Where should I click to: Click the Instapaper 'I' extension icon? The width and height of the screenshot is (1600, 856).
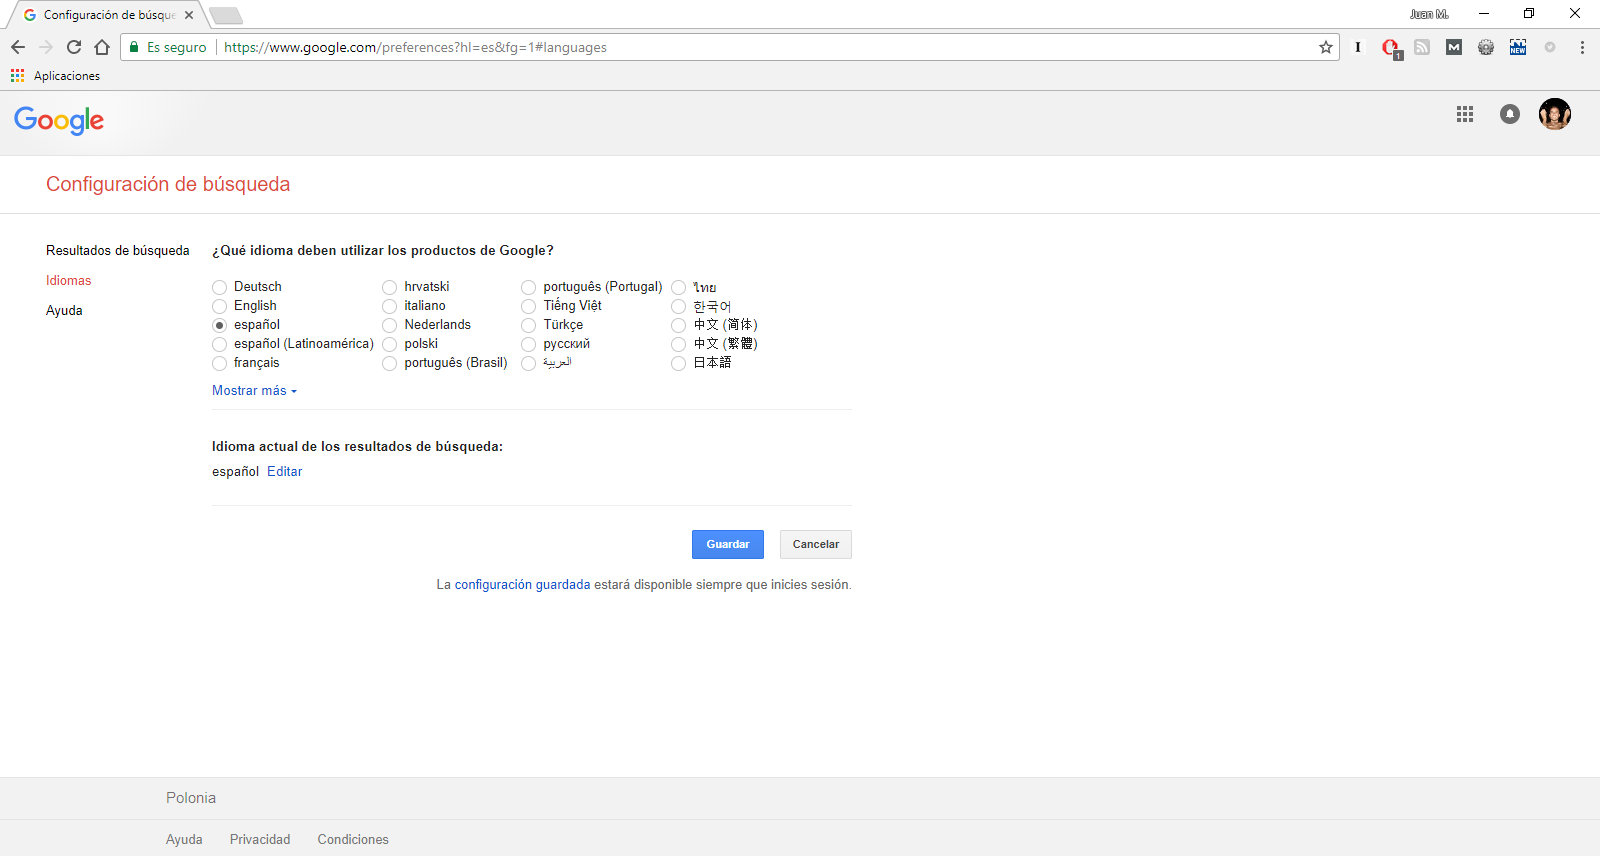coord(1358,47)
